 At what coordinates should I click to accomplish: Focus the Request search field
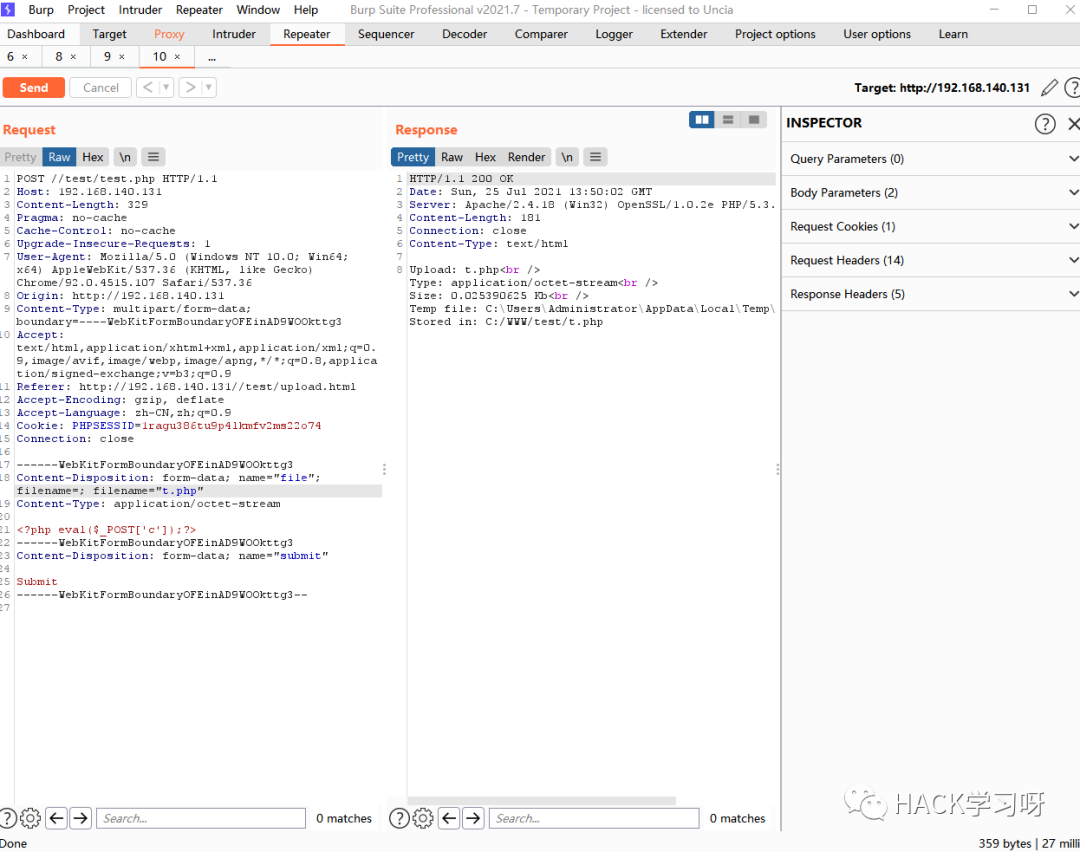point(201,818)
